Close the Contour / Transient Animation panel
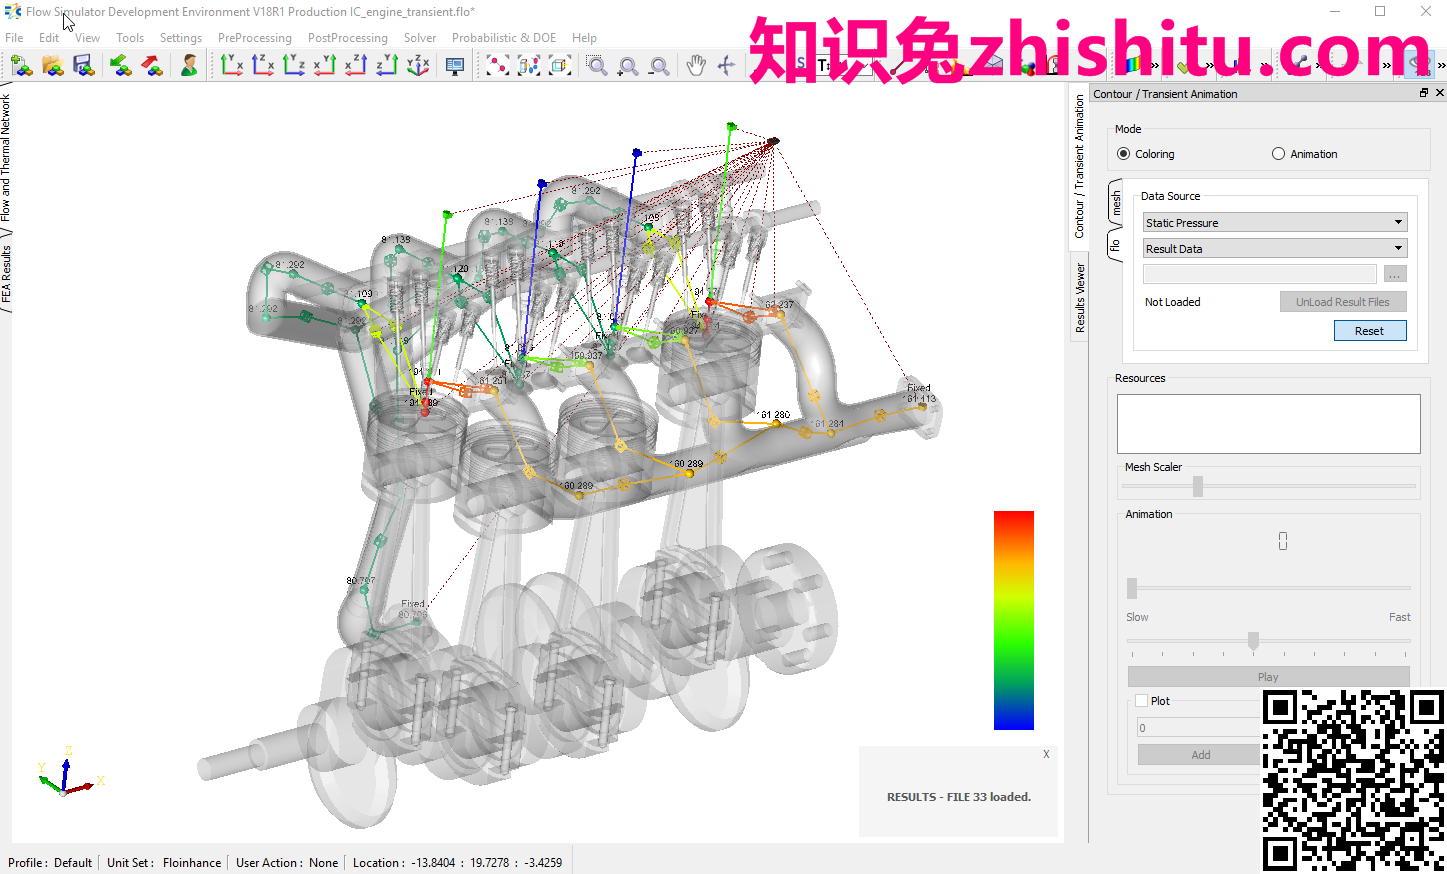Image resolution: width=1447 pixels, height=874 pixels. click(1440, 93)
